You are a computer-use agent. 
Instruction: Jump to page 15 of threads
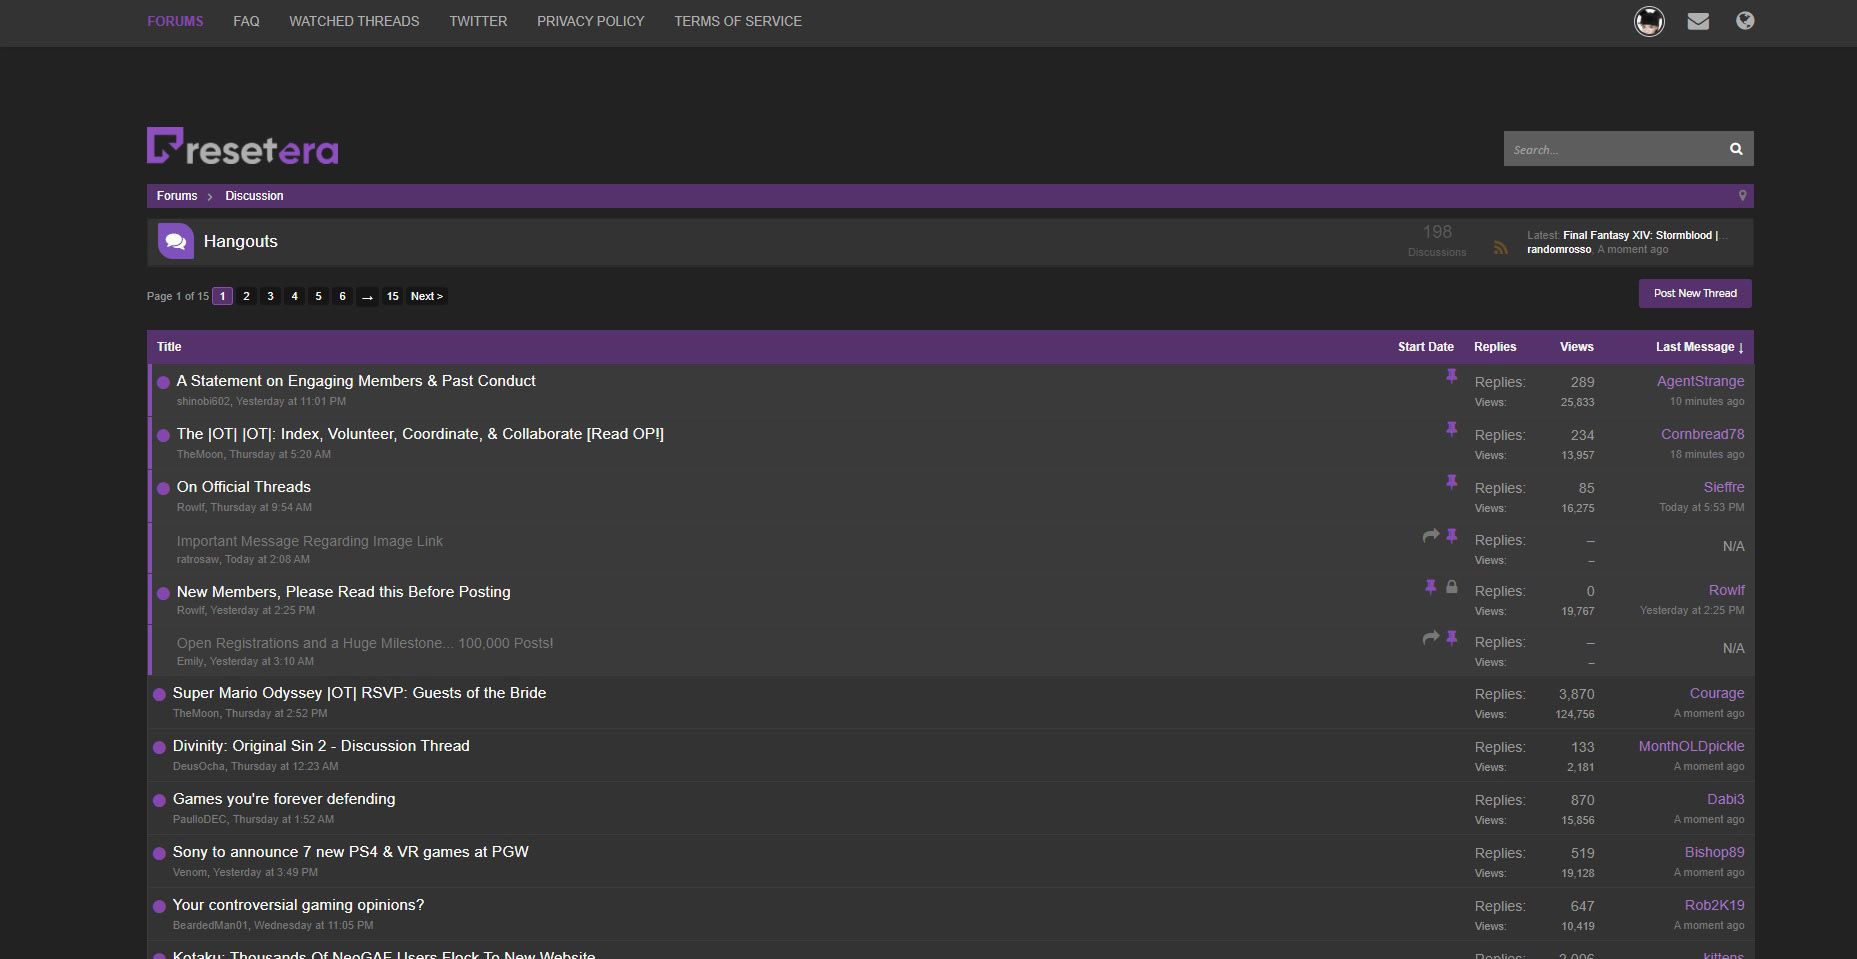tap(393, 296)
